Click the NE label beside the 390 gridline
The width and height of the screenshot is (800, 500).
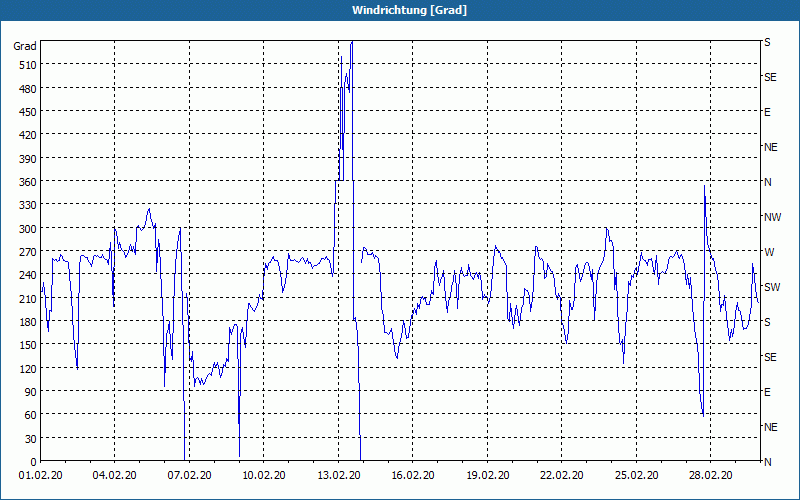click(x=770, y=147)
